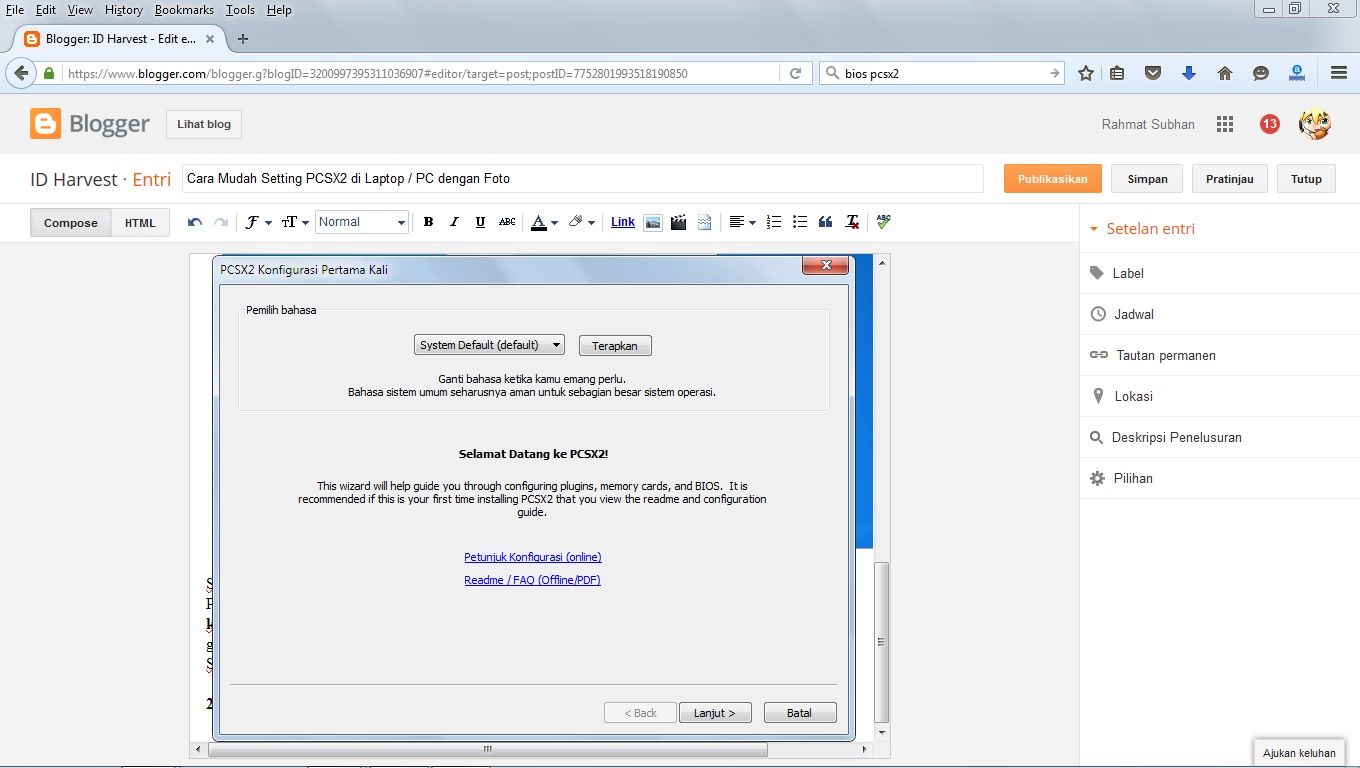Viewport: 1360px width, 768px height.
Task: Open the text alignment dropdown
Action: coord(742,222)
